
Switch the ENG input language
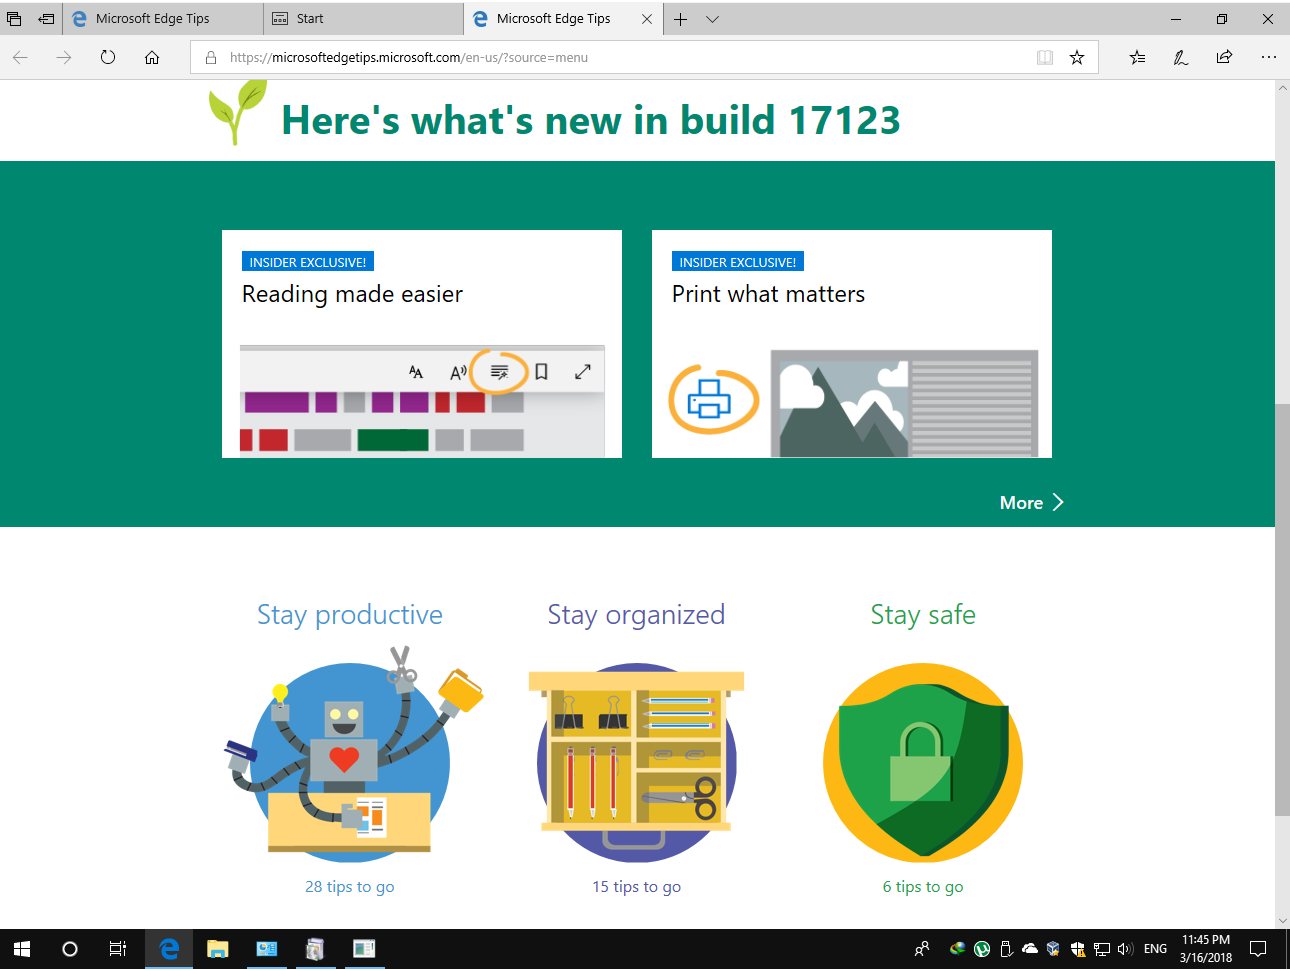[1155, 949]
